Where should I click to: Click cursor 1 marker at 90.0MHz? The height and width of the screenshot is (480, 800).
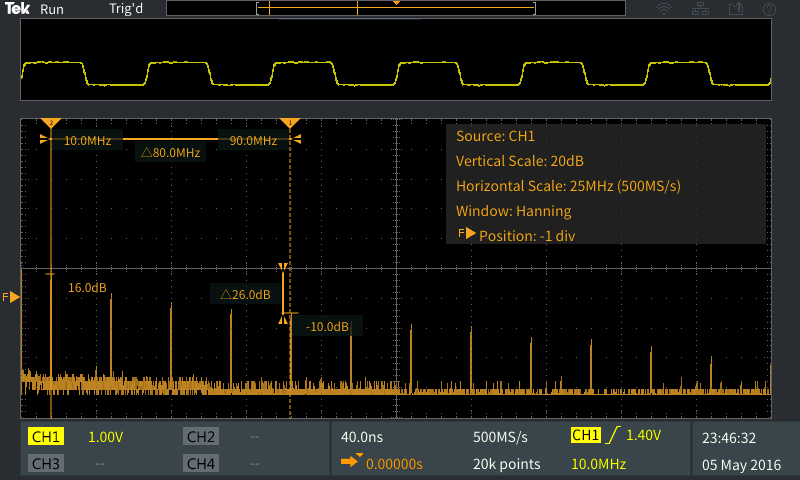(291, 123)
